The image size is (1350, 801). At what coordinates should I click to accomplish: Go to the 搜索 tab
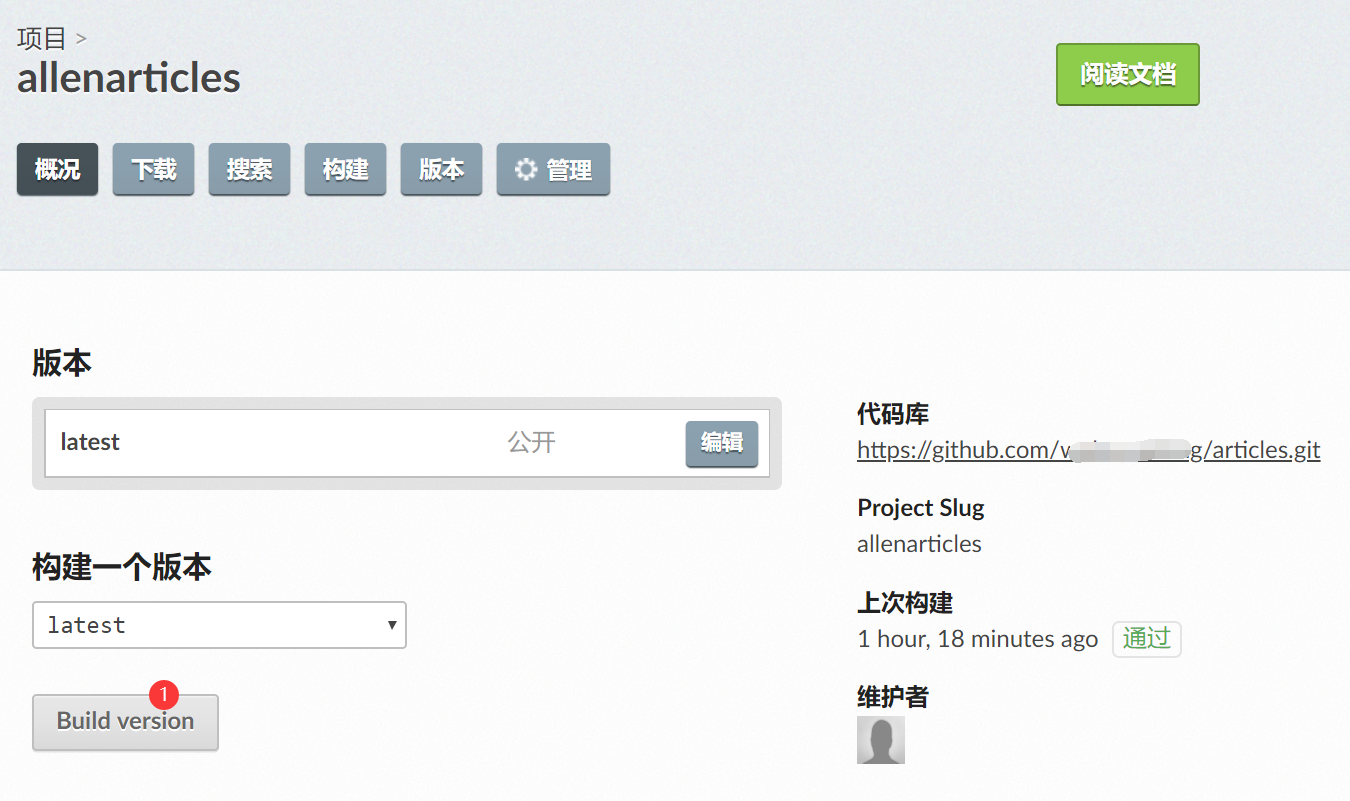(x=249, y=170)
